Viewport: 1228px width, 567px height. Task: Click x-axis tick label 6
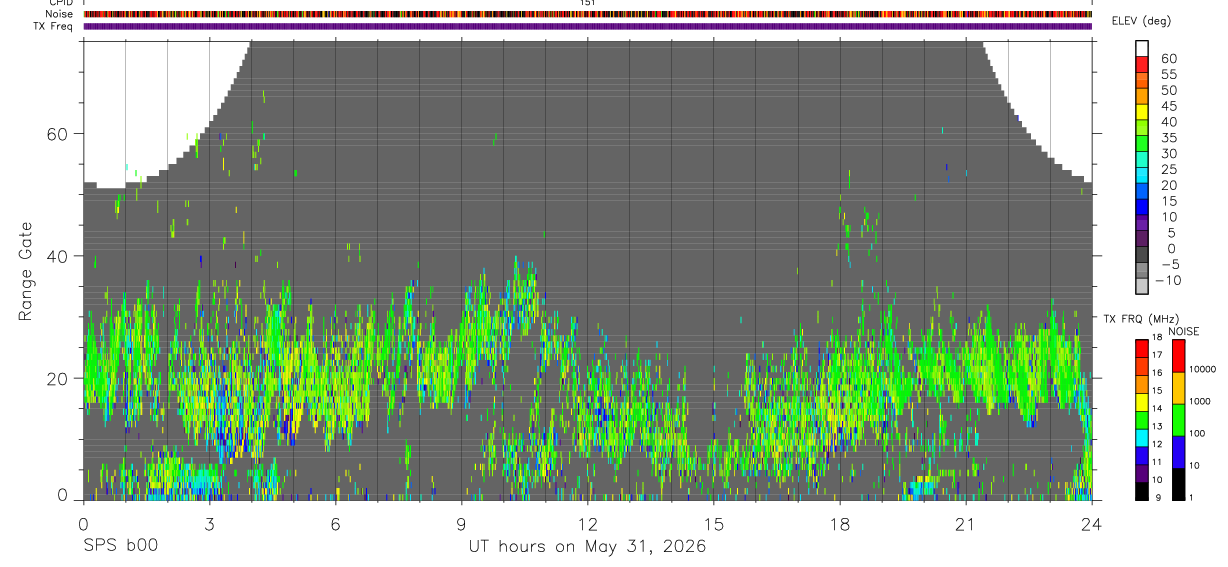(335, 523)
